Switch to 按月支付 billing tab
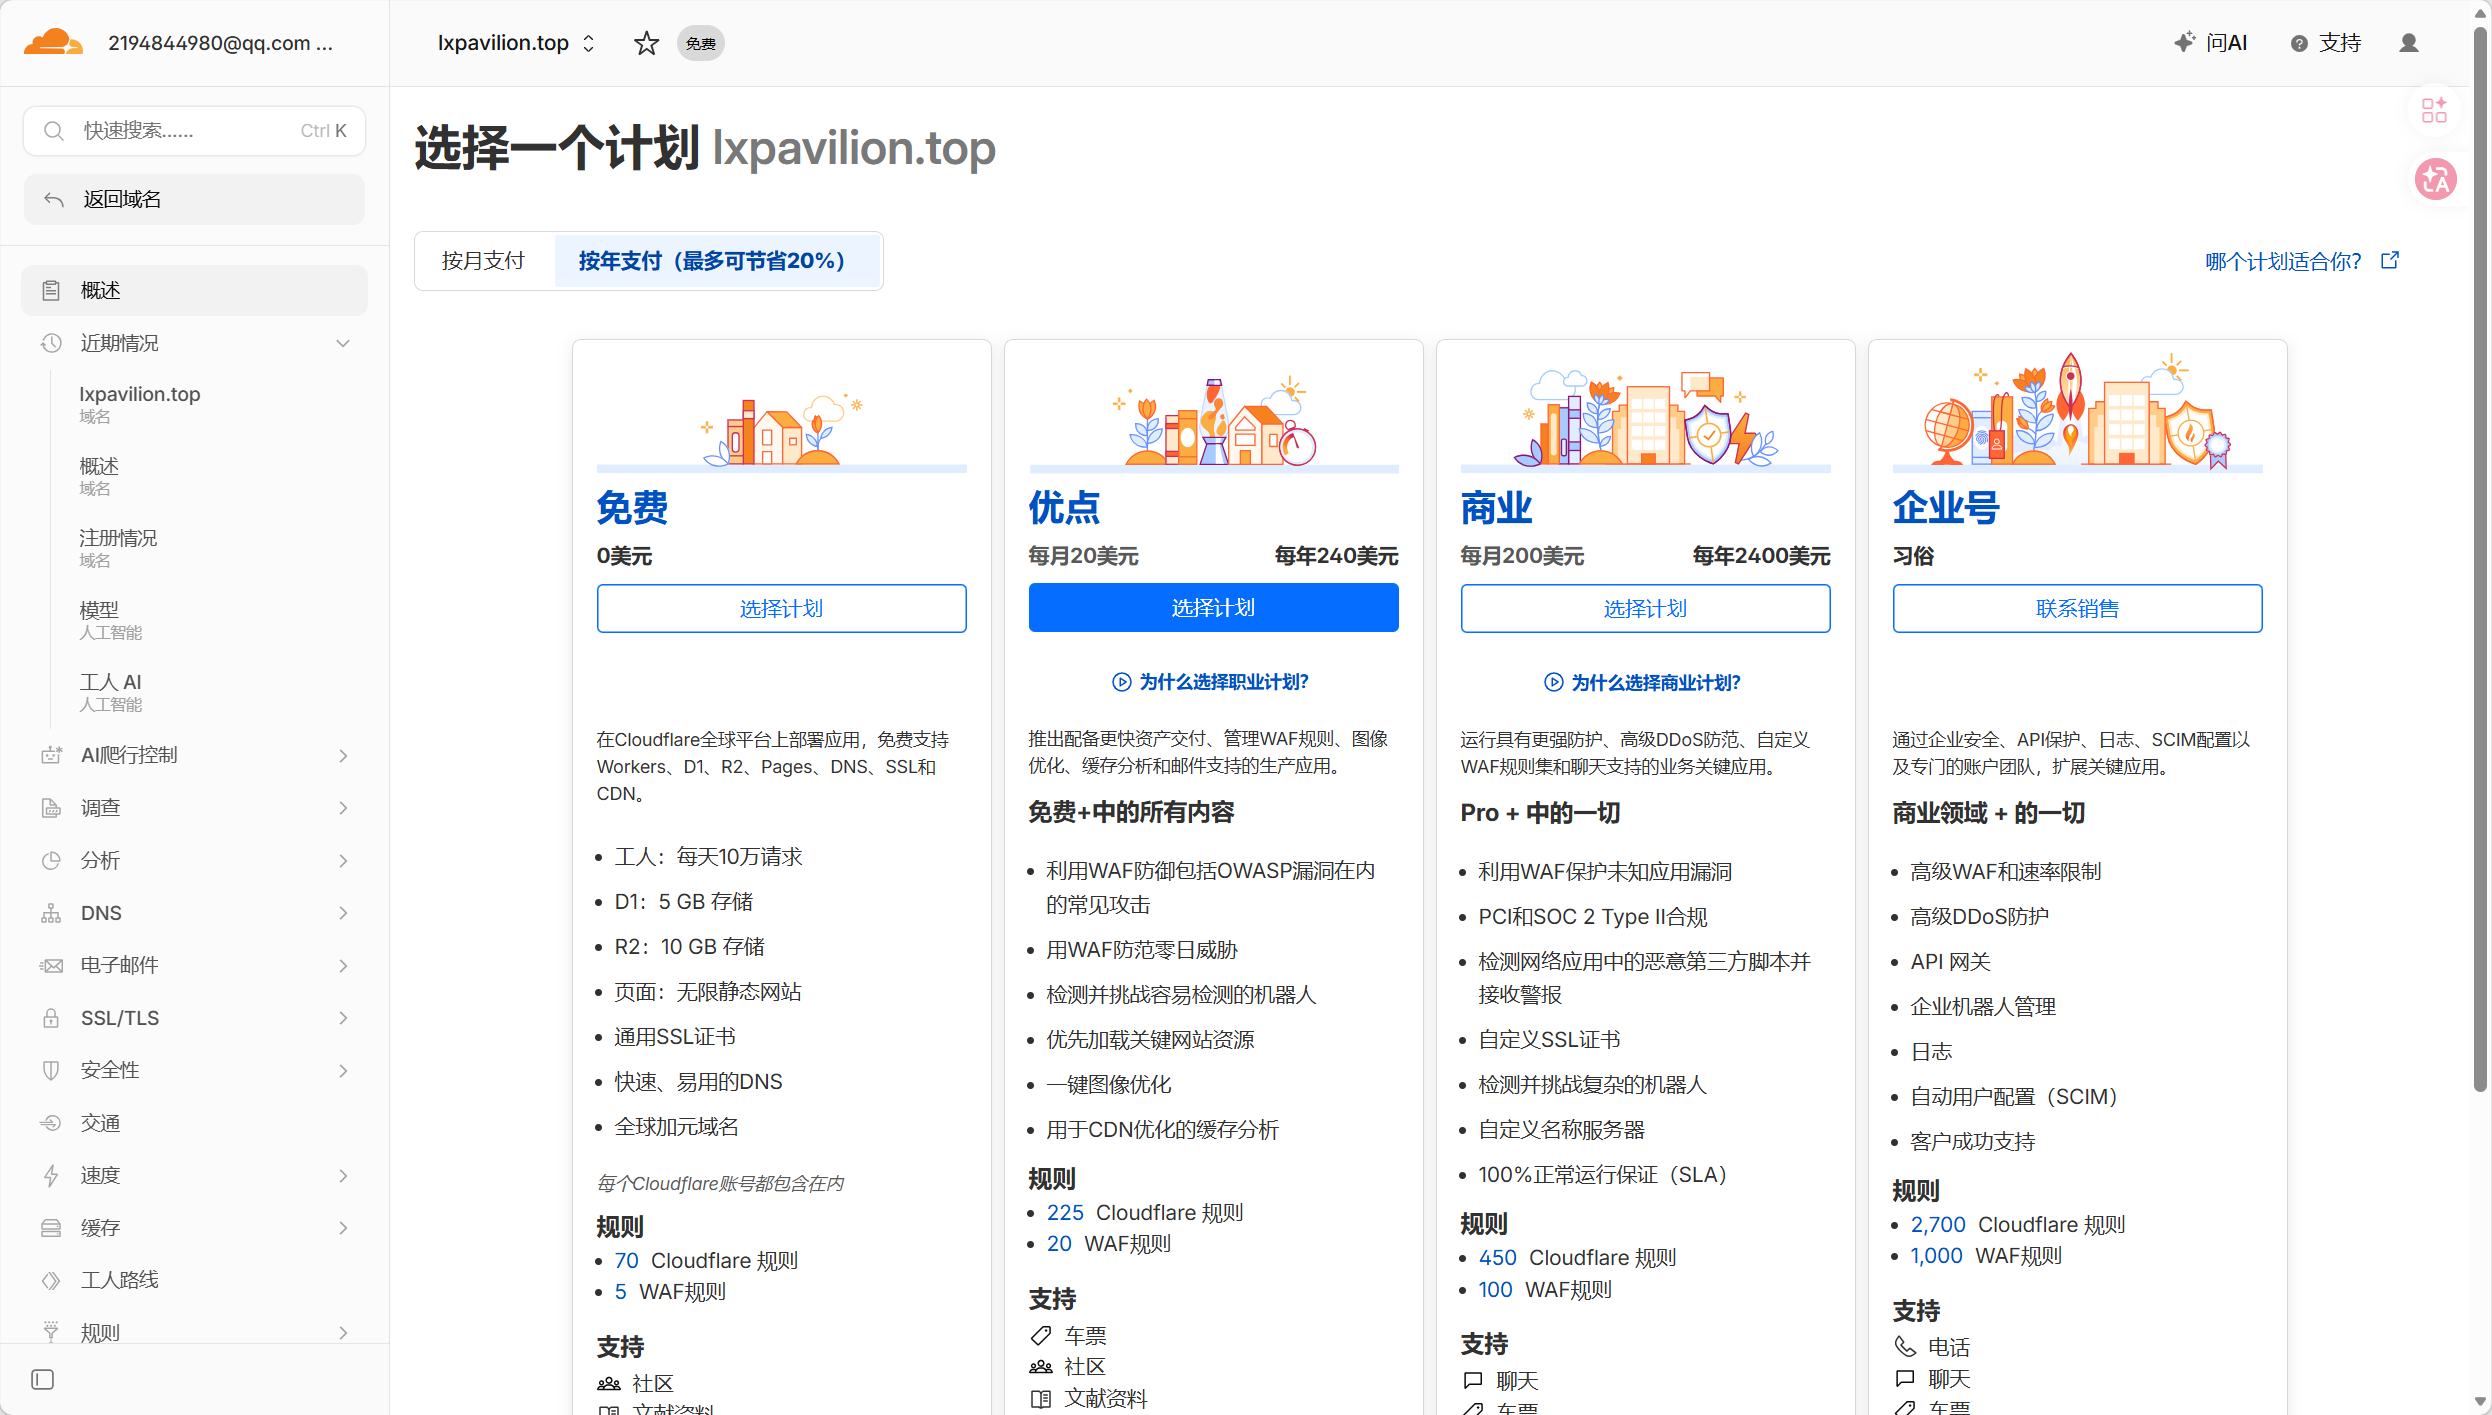This screenshot has height=1415, width=2492. [x=484, y=261]
